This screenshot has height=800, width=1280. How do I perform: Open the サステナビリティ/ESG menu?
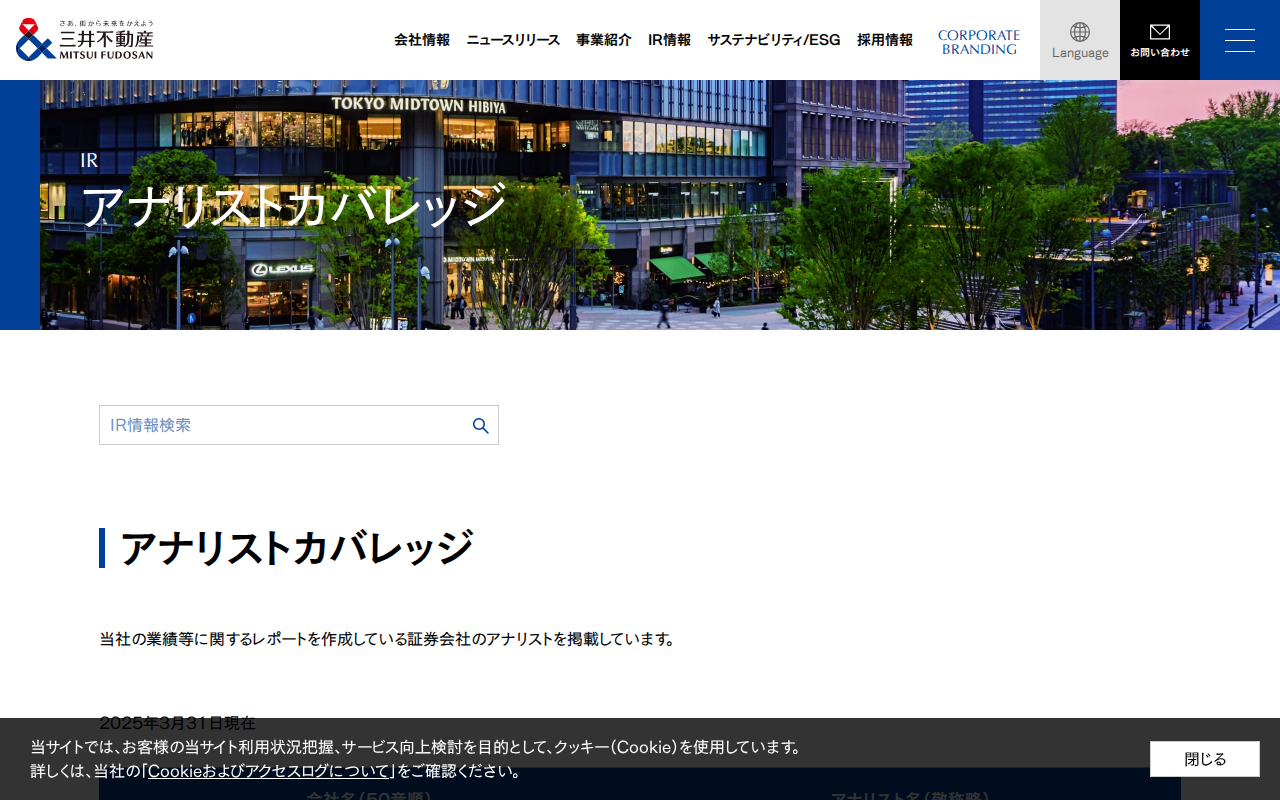pyautogui.click(x=774, y=40)
